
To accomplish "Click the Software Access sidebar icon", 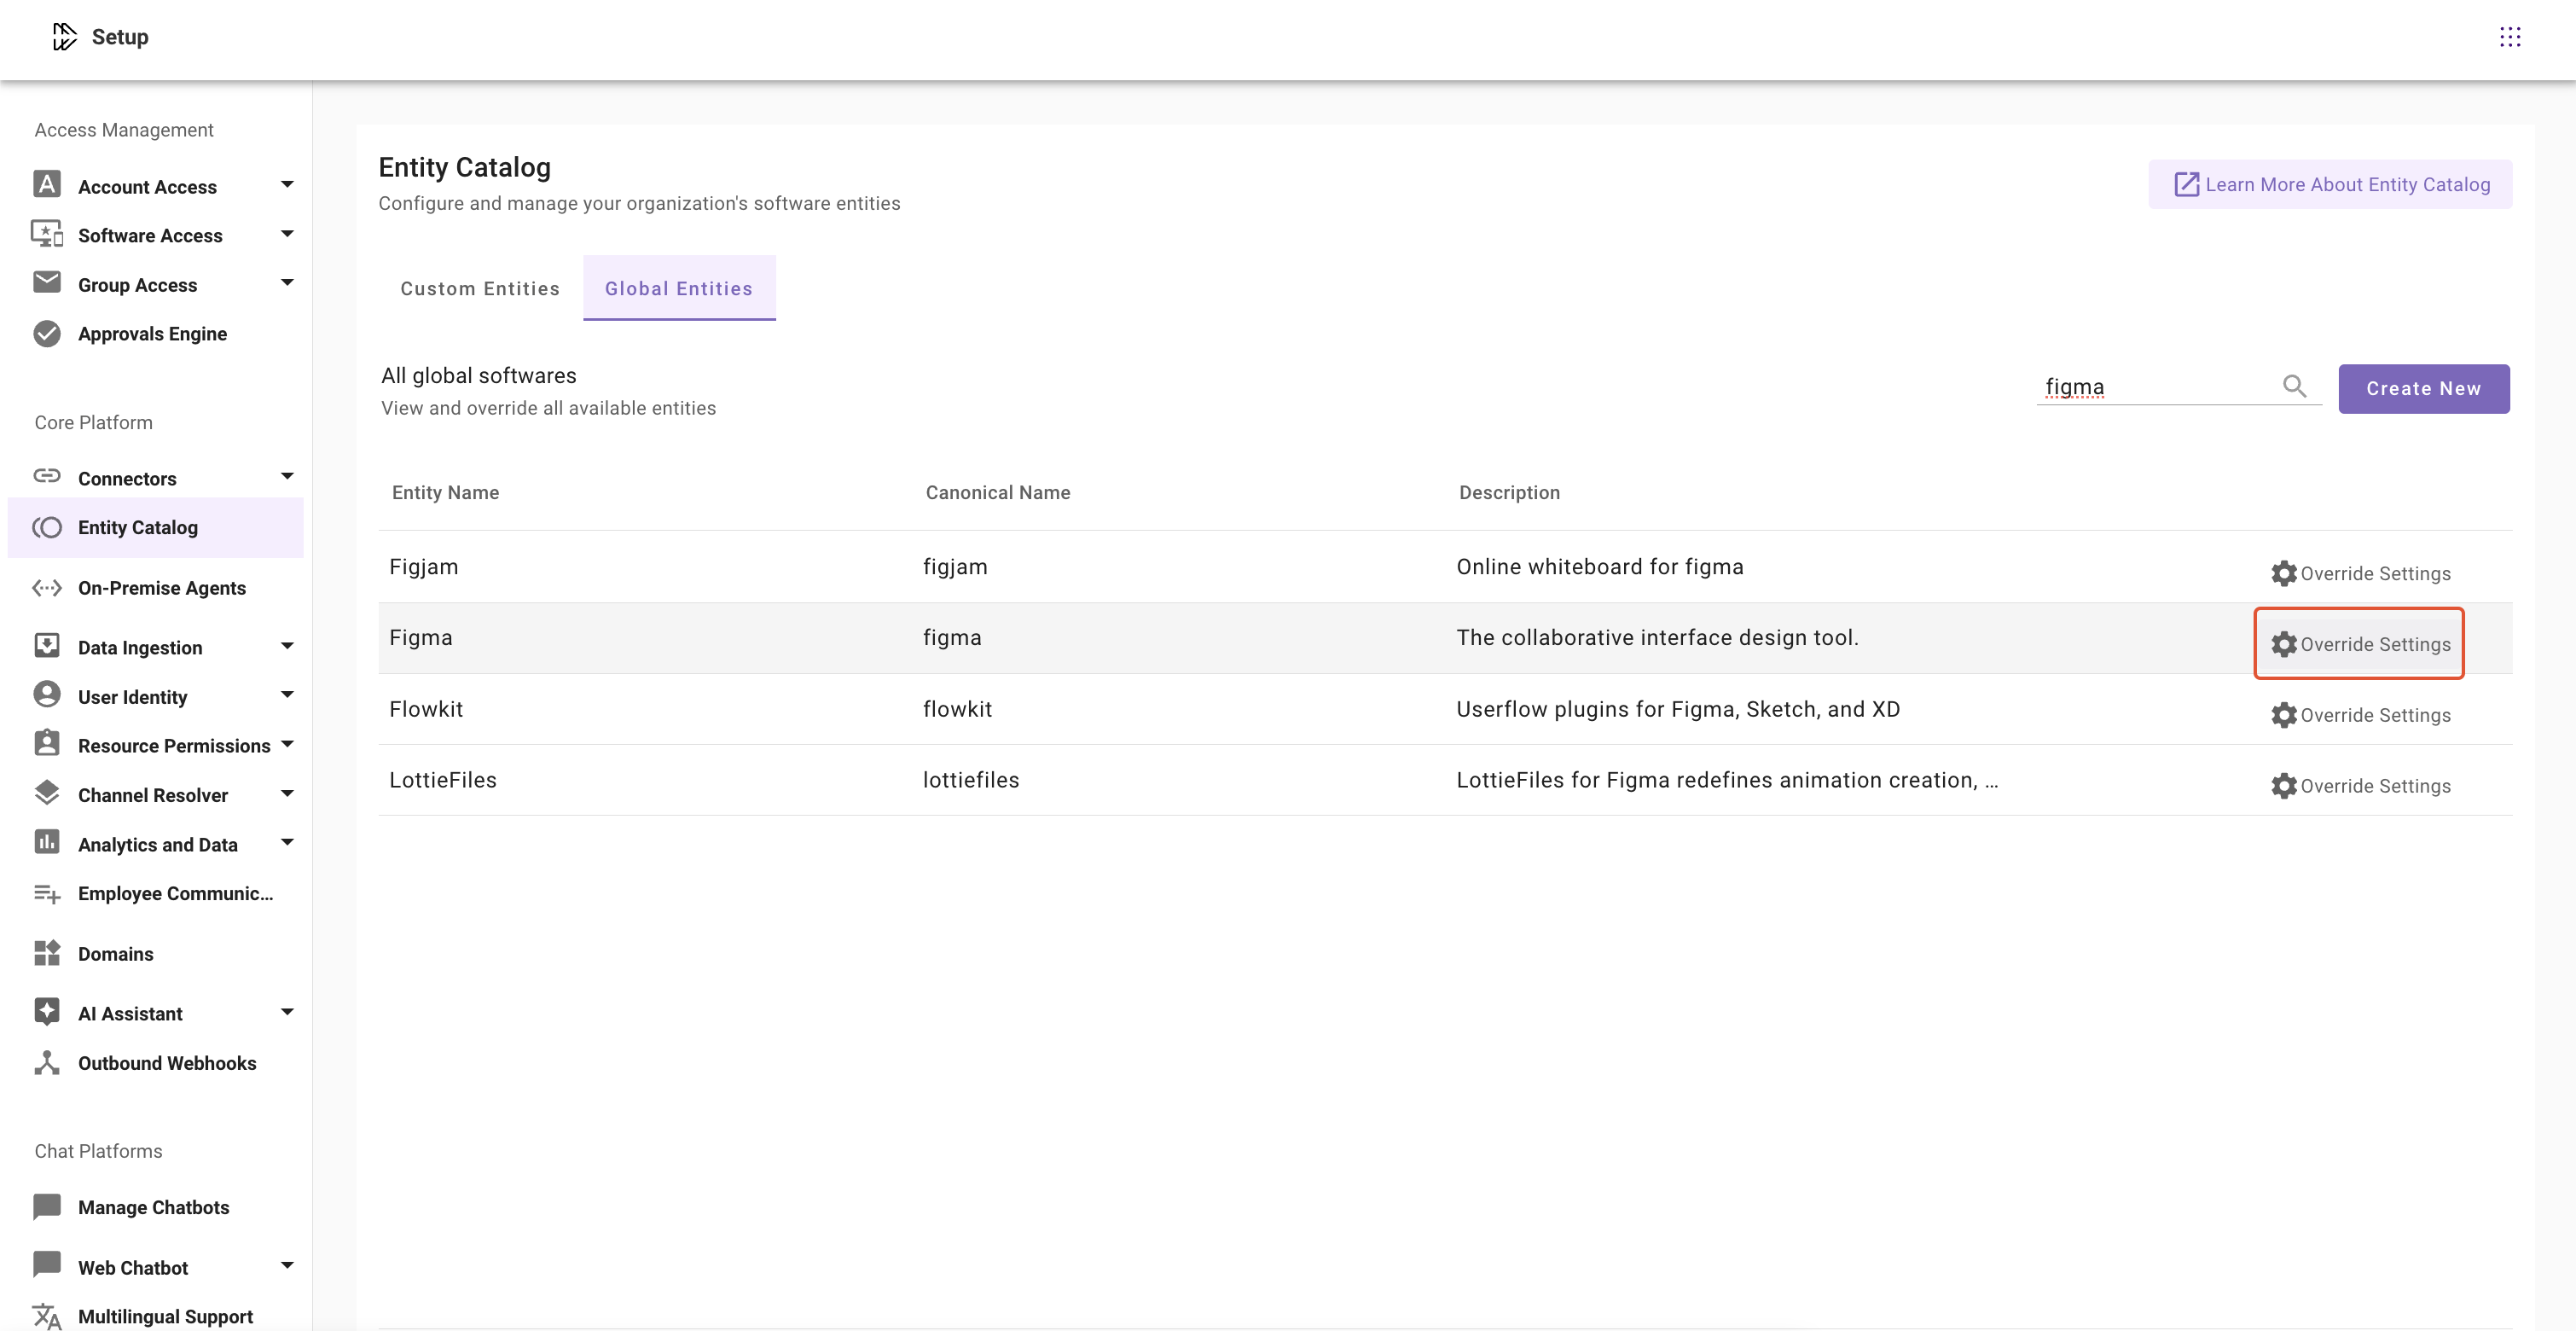I will coord(47,234).
